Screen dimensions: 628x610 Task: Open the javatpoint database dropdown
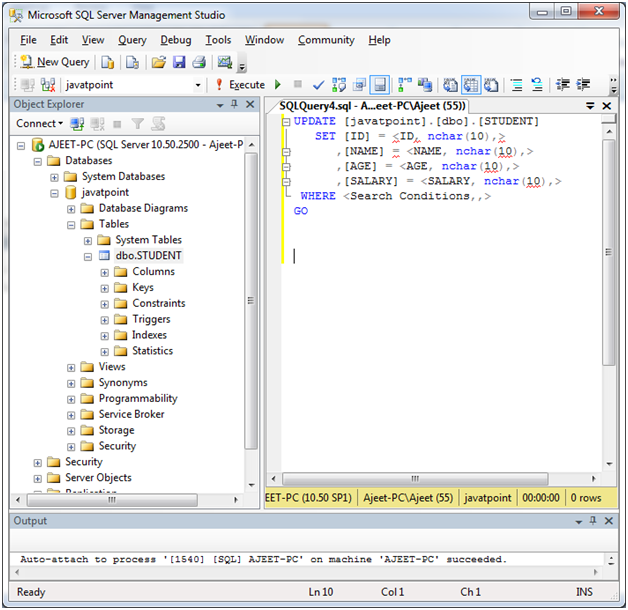[197, 85]
